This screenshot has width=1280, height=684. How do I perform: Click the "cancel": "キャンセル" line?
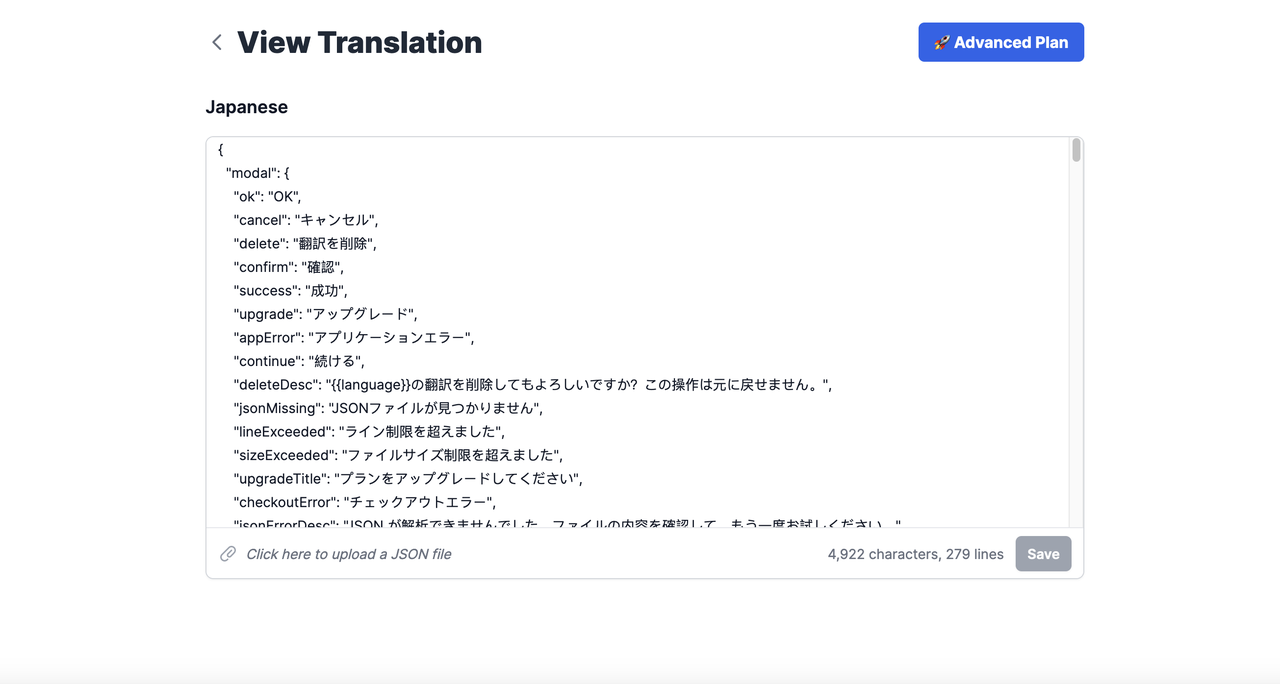click(306, 220)
